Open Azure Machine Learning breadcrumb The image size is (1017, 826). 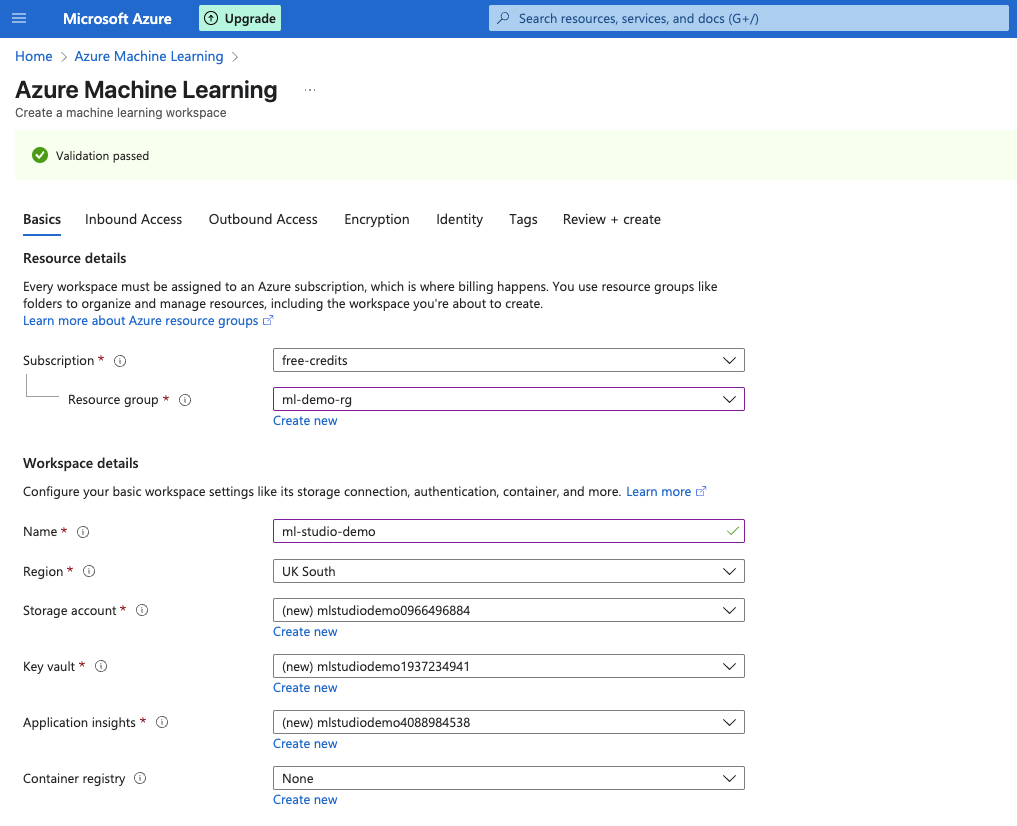(149, 56)
